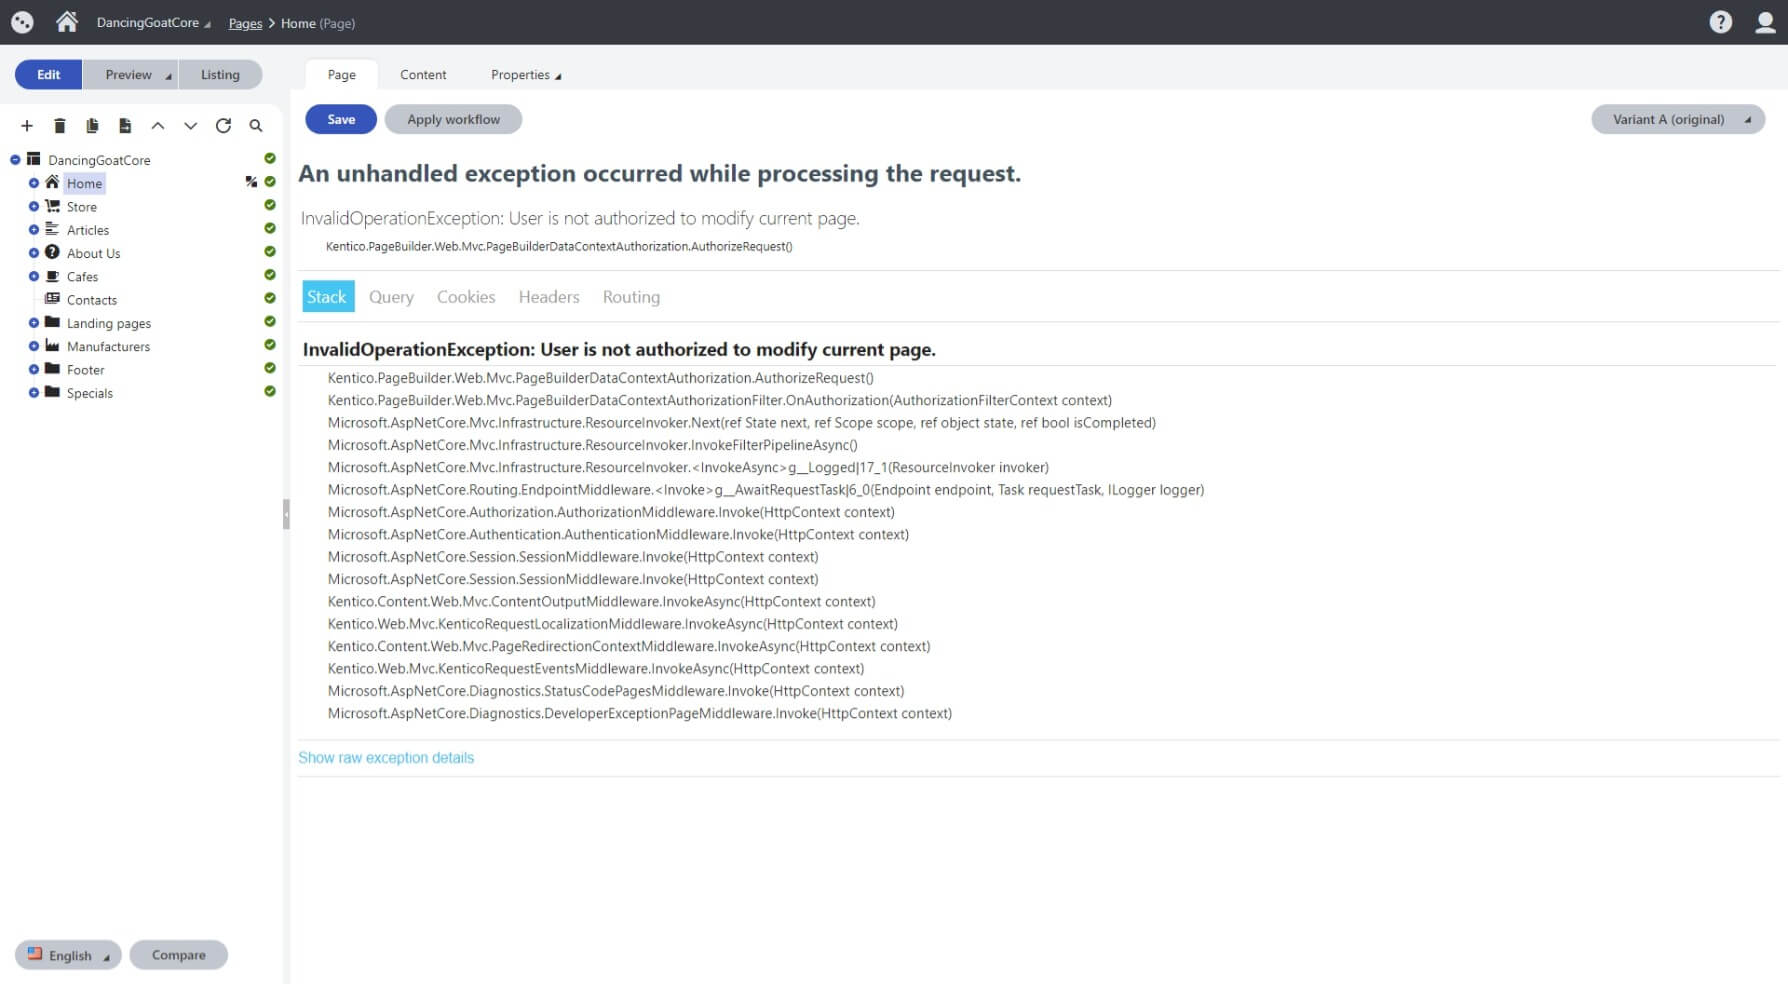Click the Cafes coffee cup icon
The width and height of the screenshot is (1788, 984).
[52, 276]
